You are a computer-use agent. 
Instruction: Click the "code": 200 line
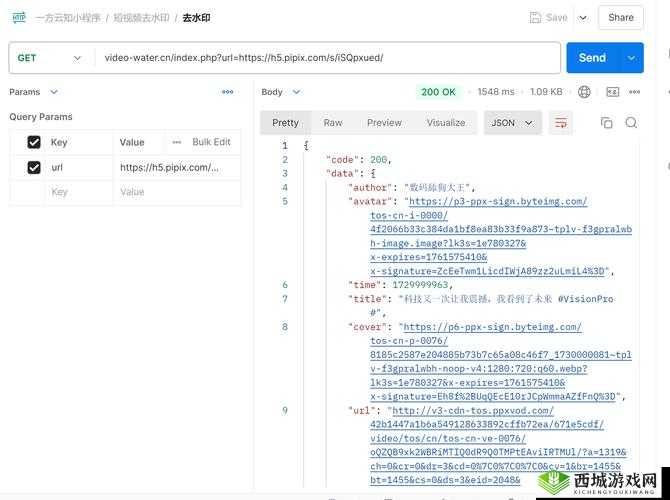click(359, 160)
